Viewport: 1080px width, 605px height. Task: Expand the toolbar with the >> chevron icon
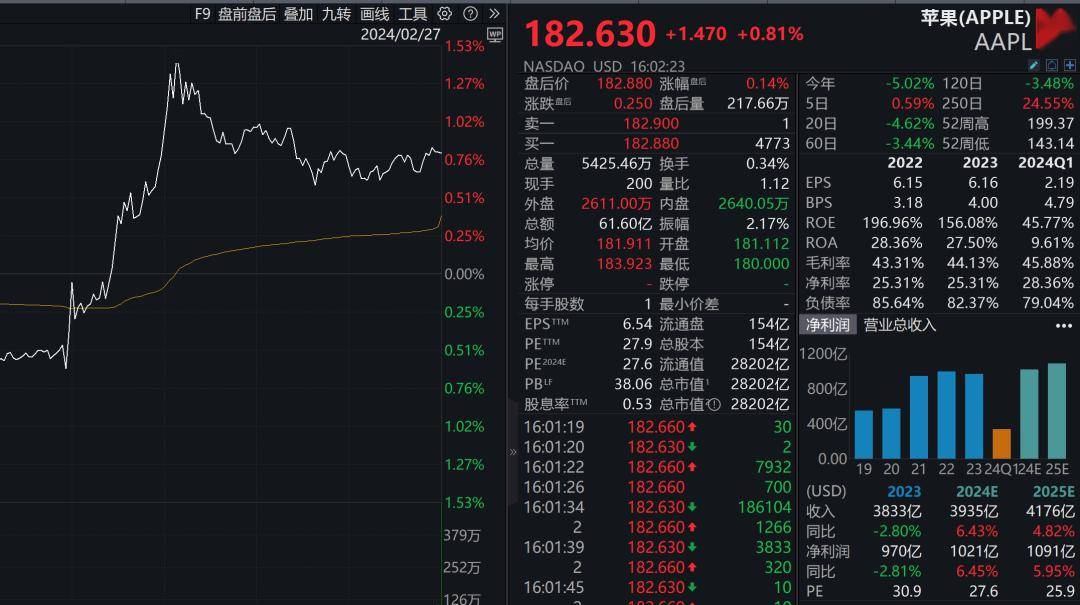(x=492, y=15)
